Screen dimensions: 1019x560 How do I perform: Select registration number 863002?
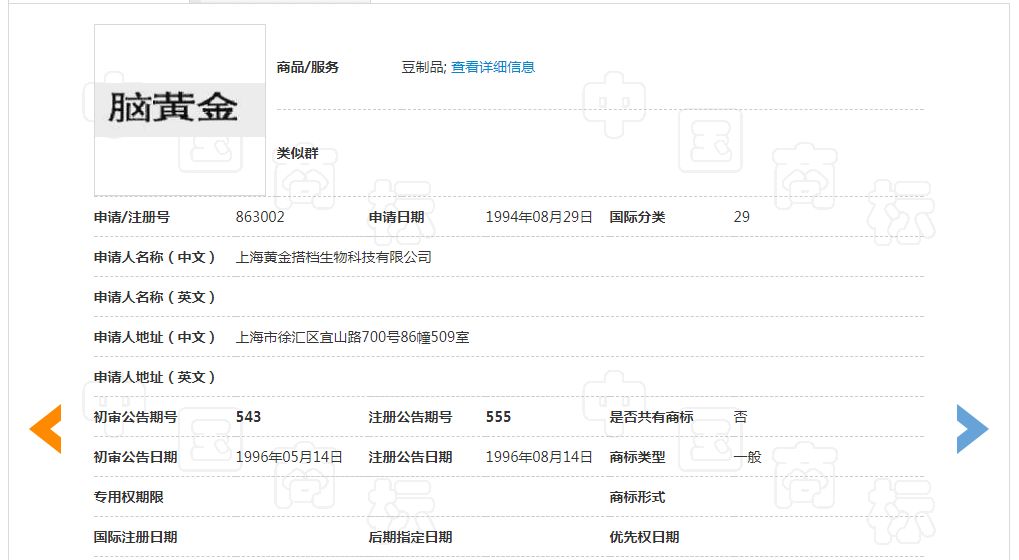point(260,217)
